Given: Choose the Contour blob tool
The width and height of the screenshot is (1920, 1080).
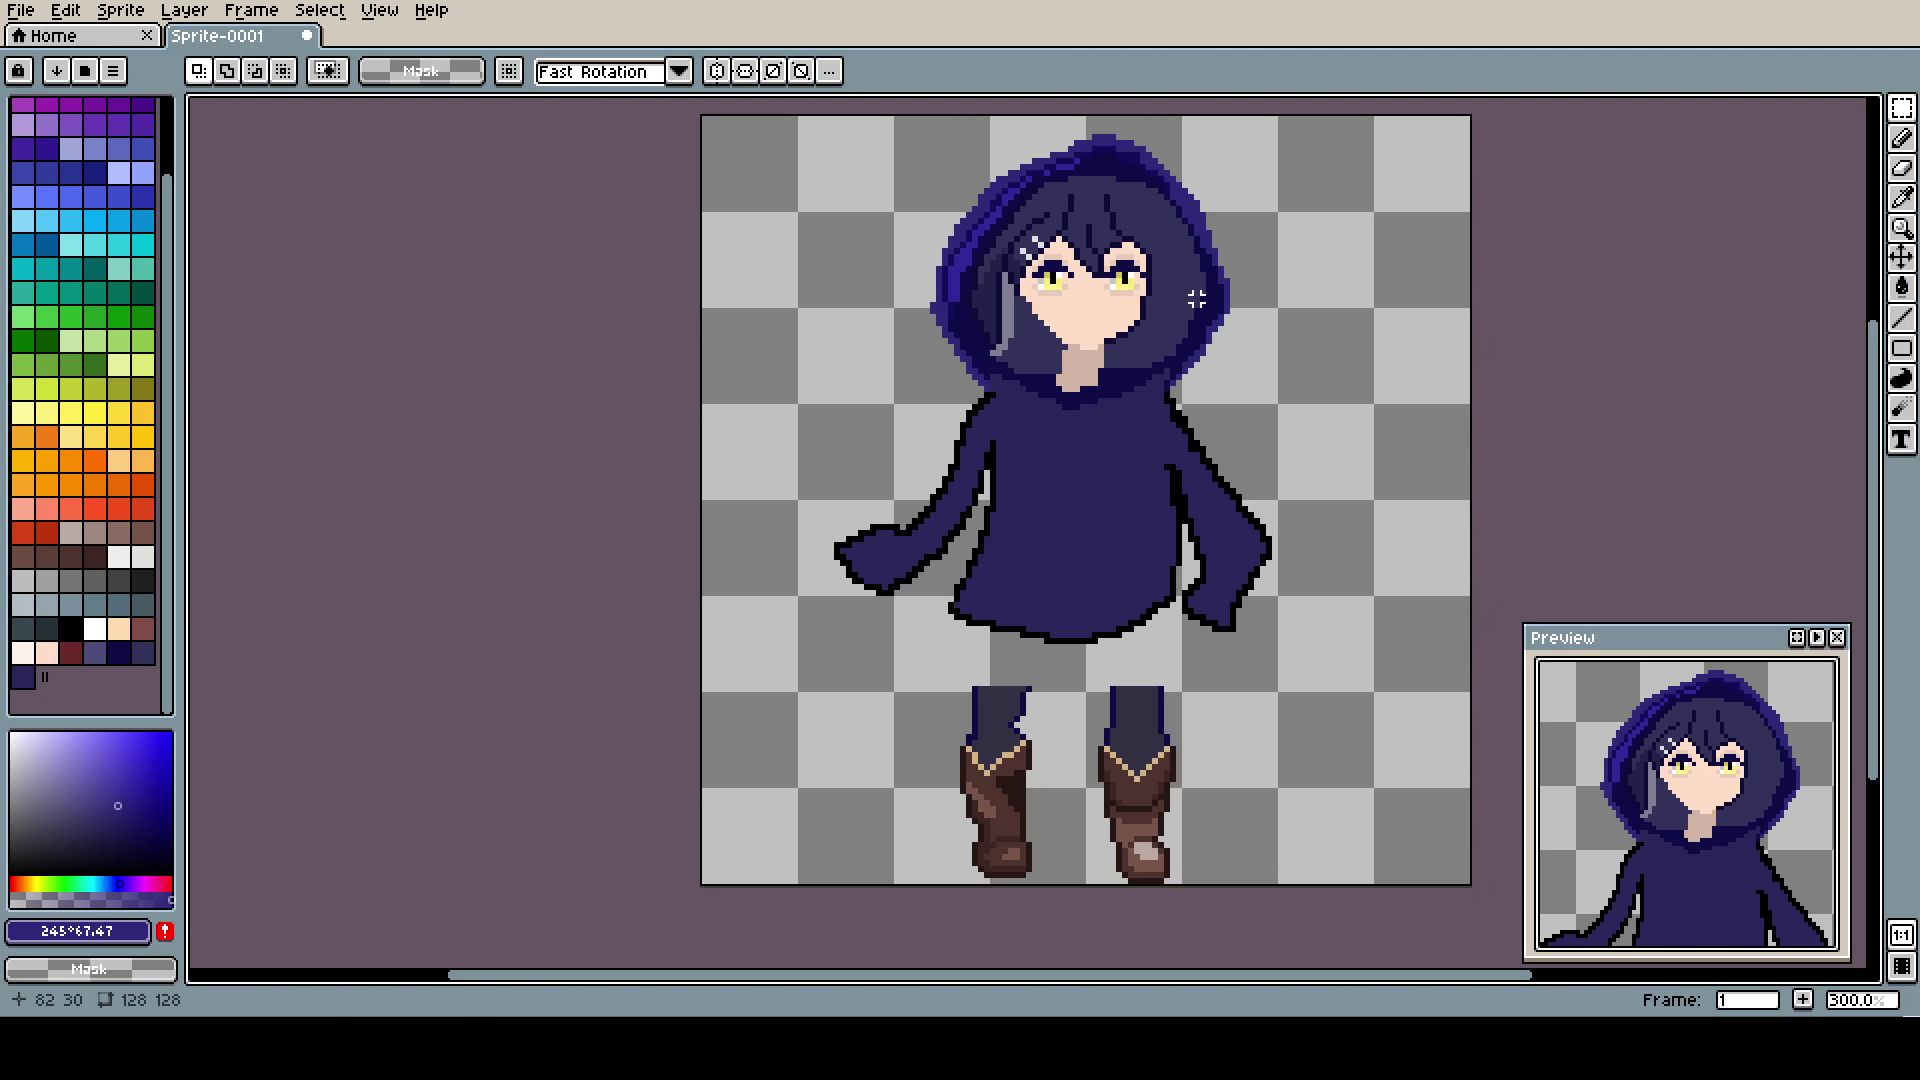Looking at the screenshot, I should click(x=1901, y=378).
